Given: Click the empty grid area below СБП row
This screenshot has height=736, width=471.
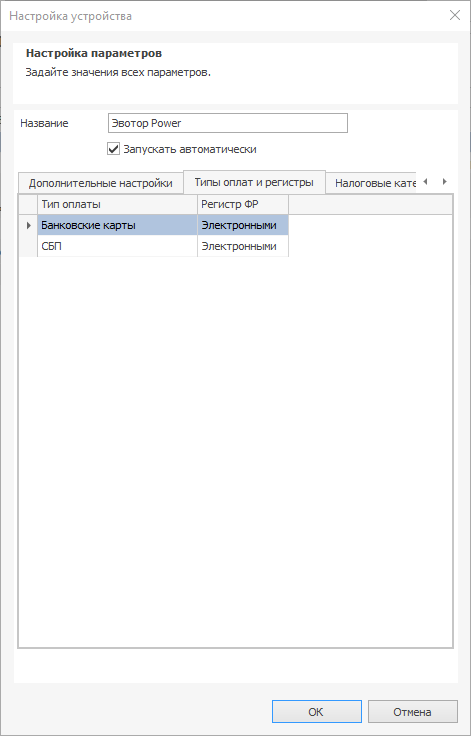Looking at the screenshot, I should (235, 451).
